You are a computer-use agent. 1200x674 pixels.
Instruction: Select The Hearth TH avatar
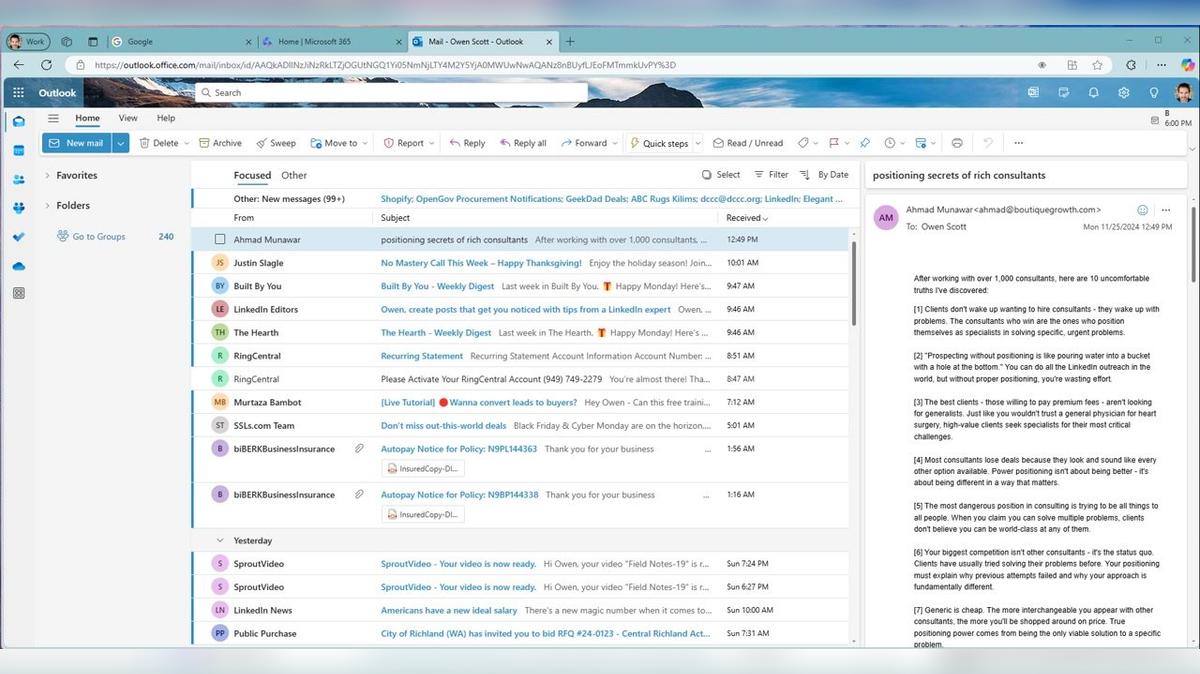[x=220, y=332]
